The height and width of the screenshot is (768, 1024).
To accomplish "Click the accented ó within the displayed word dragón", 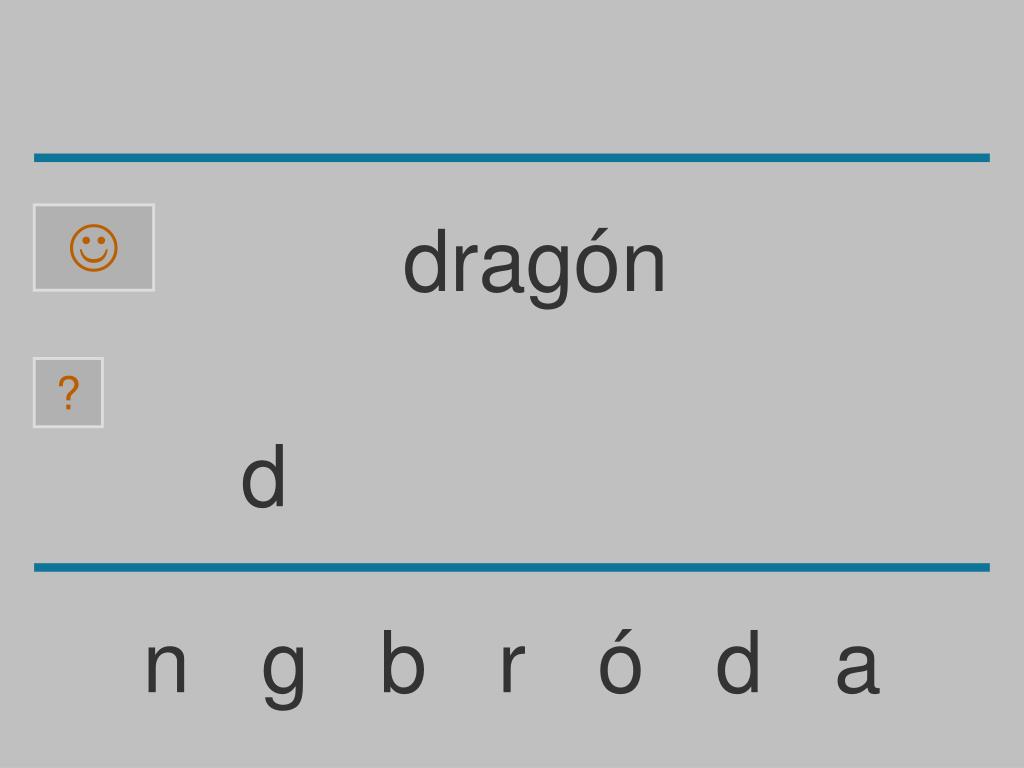I will (x=596, y=261).
